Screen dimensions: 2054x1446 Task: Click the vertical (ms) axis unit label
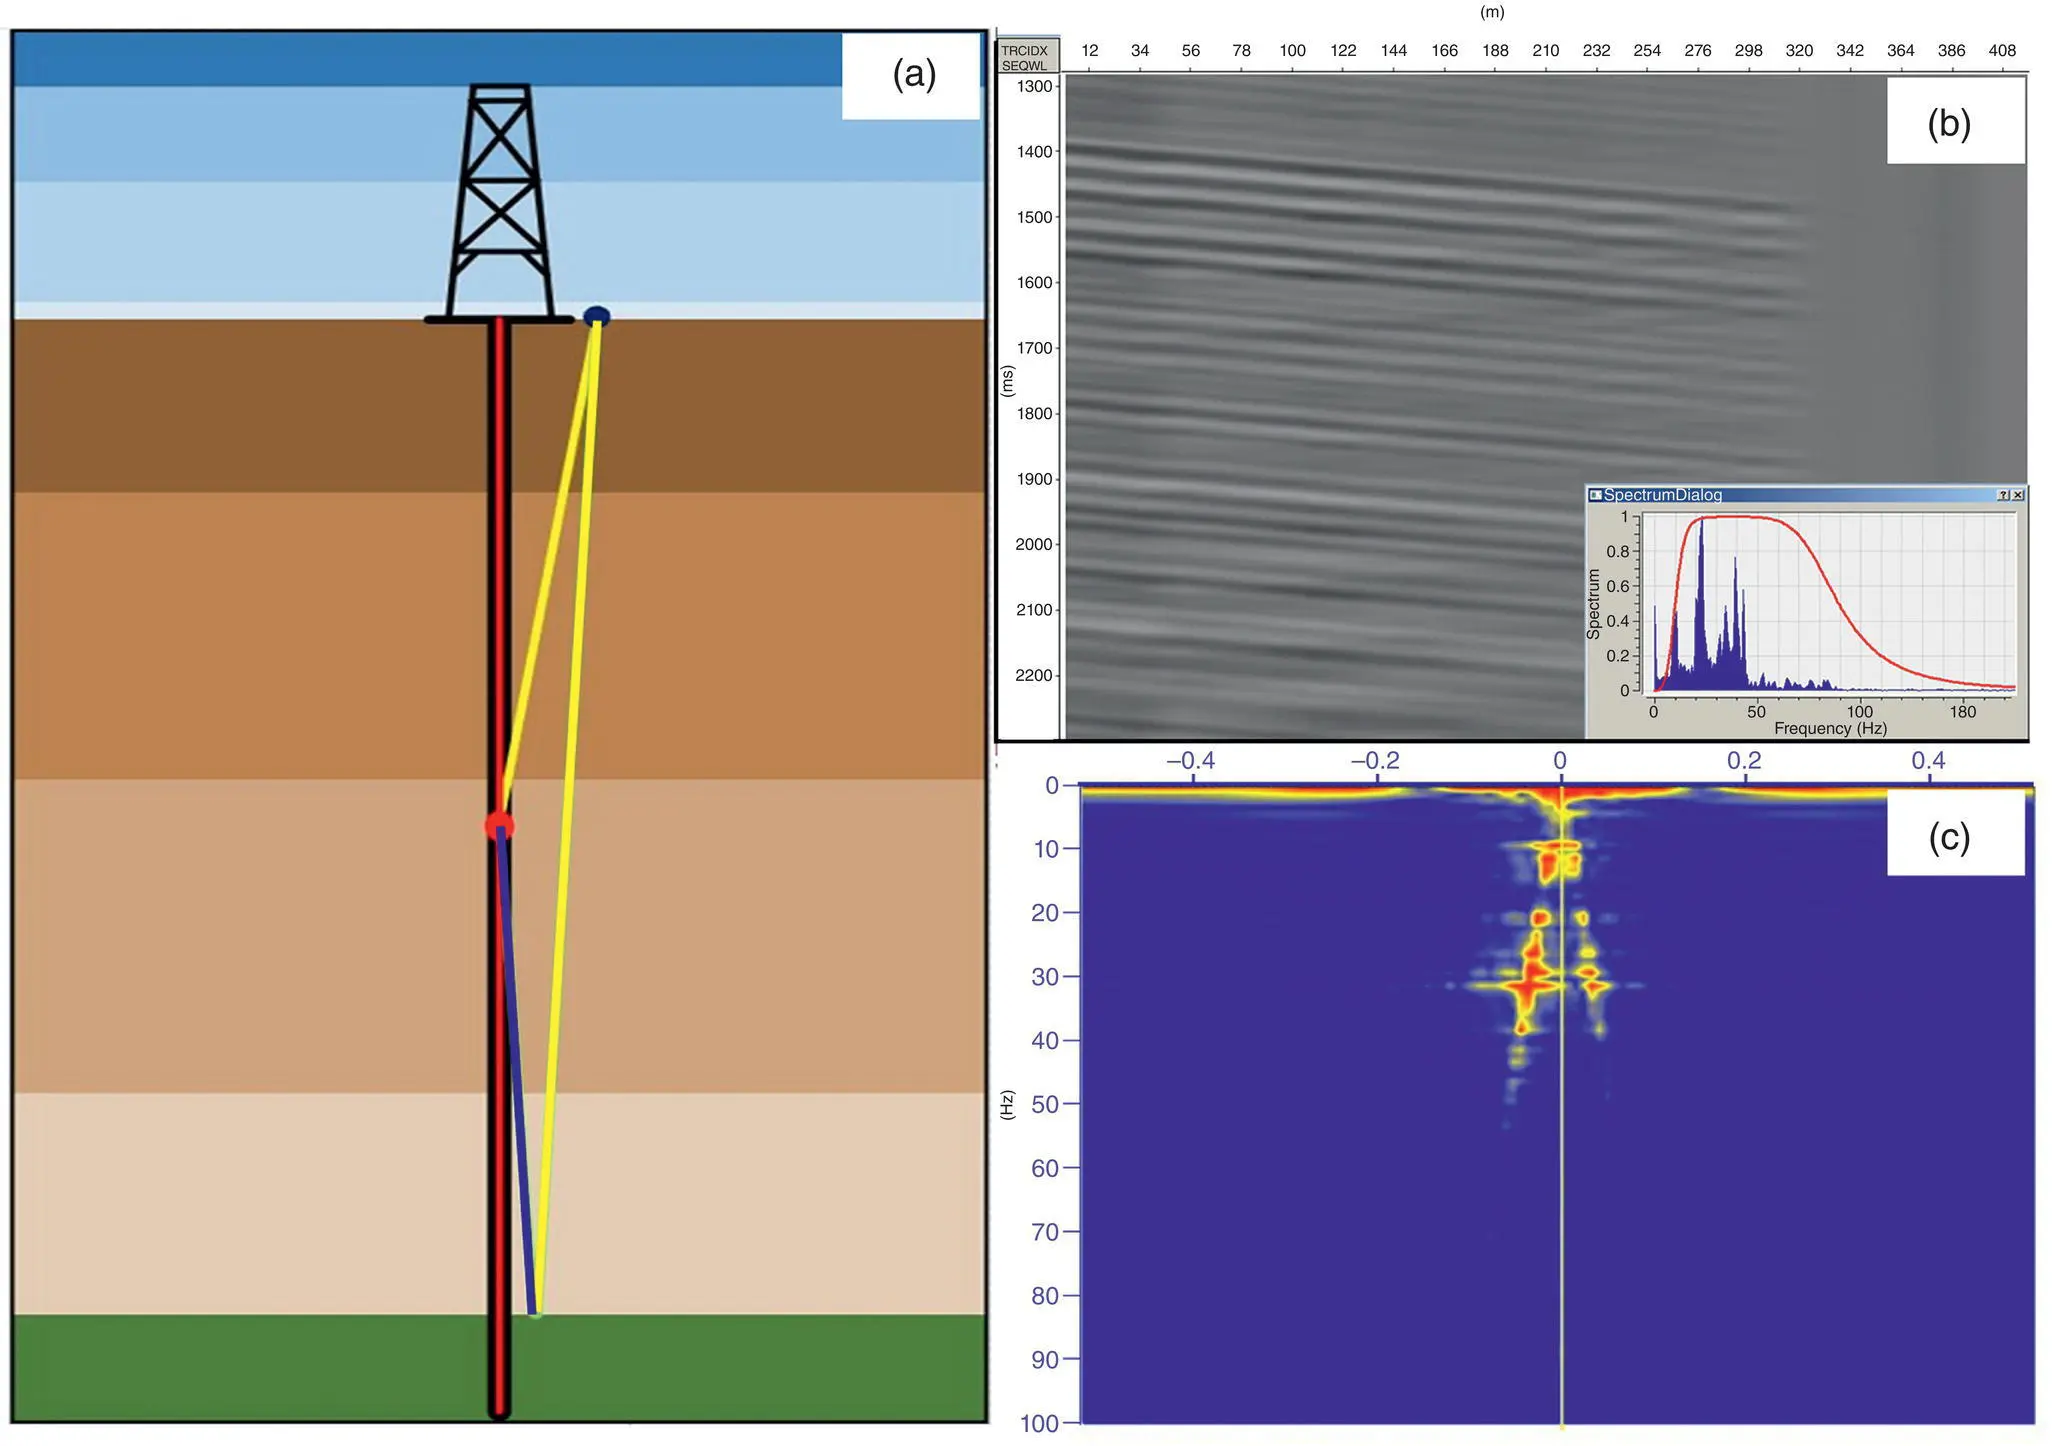(x=1007, y=381)
